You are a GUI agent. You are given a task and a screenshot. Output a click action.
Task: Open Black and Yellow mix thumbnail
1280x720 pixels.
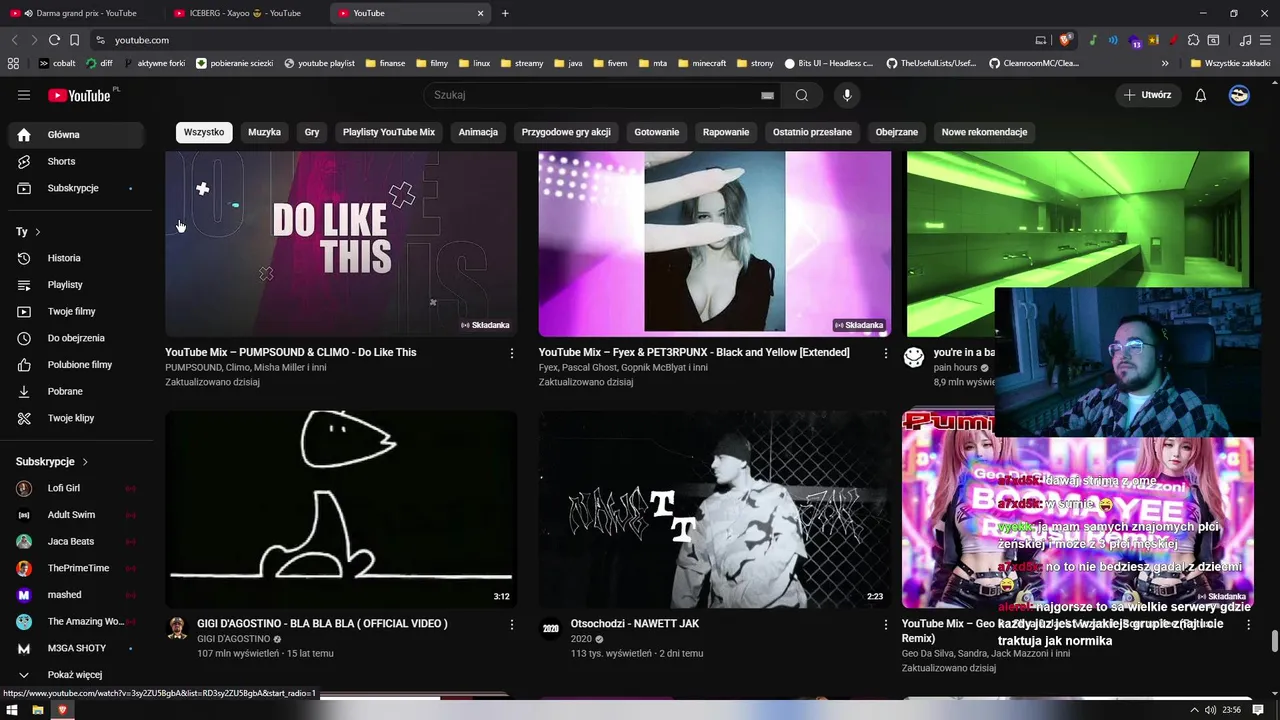[x=714, y=244]
